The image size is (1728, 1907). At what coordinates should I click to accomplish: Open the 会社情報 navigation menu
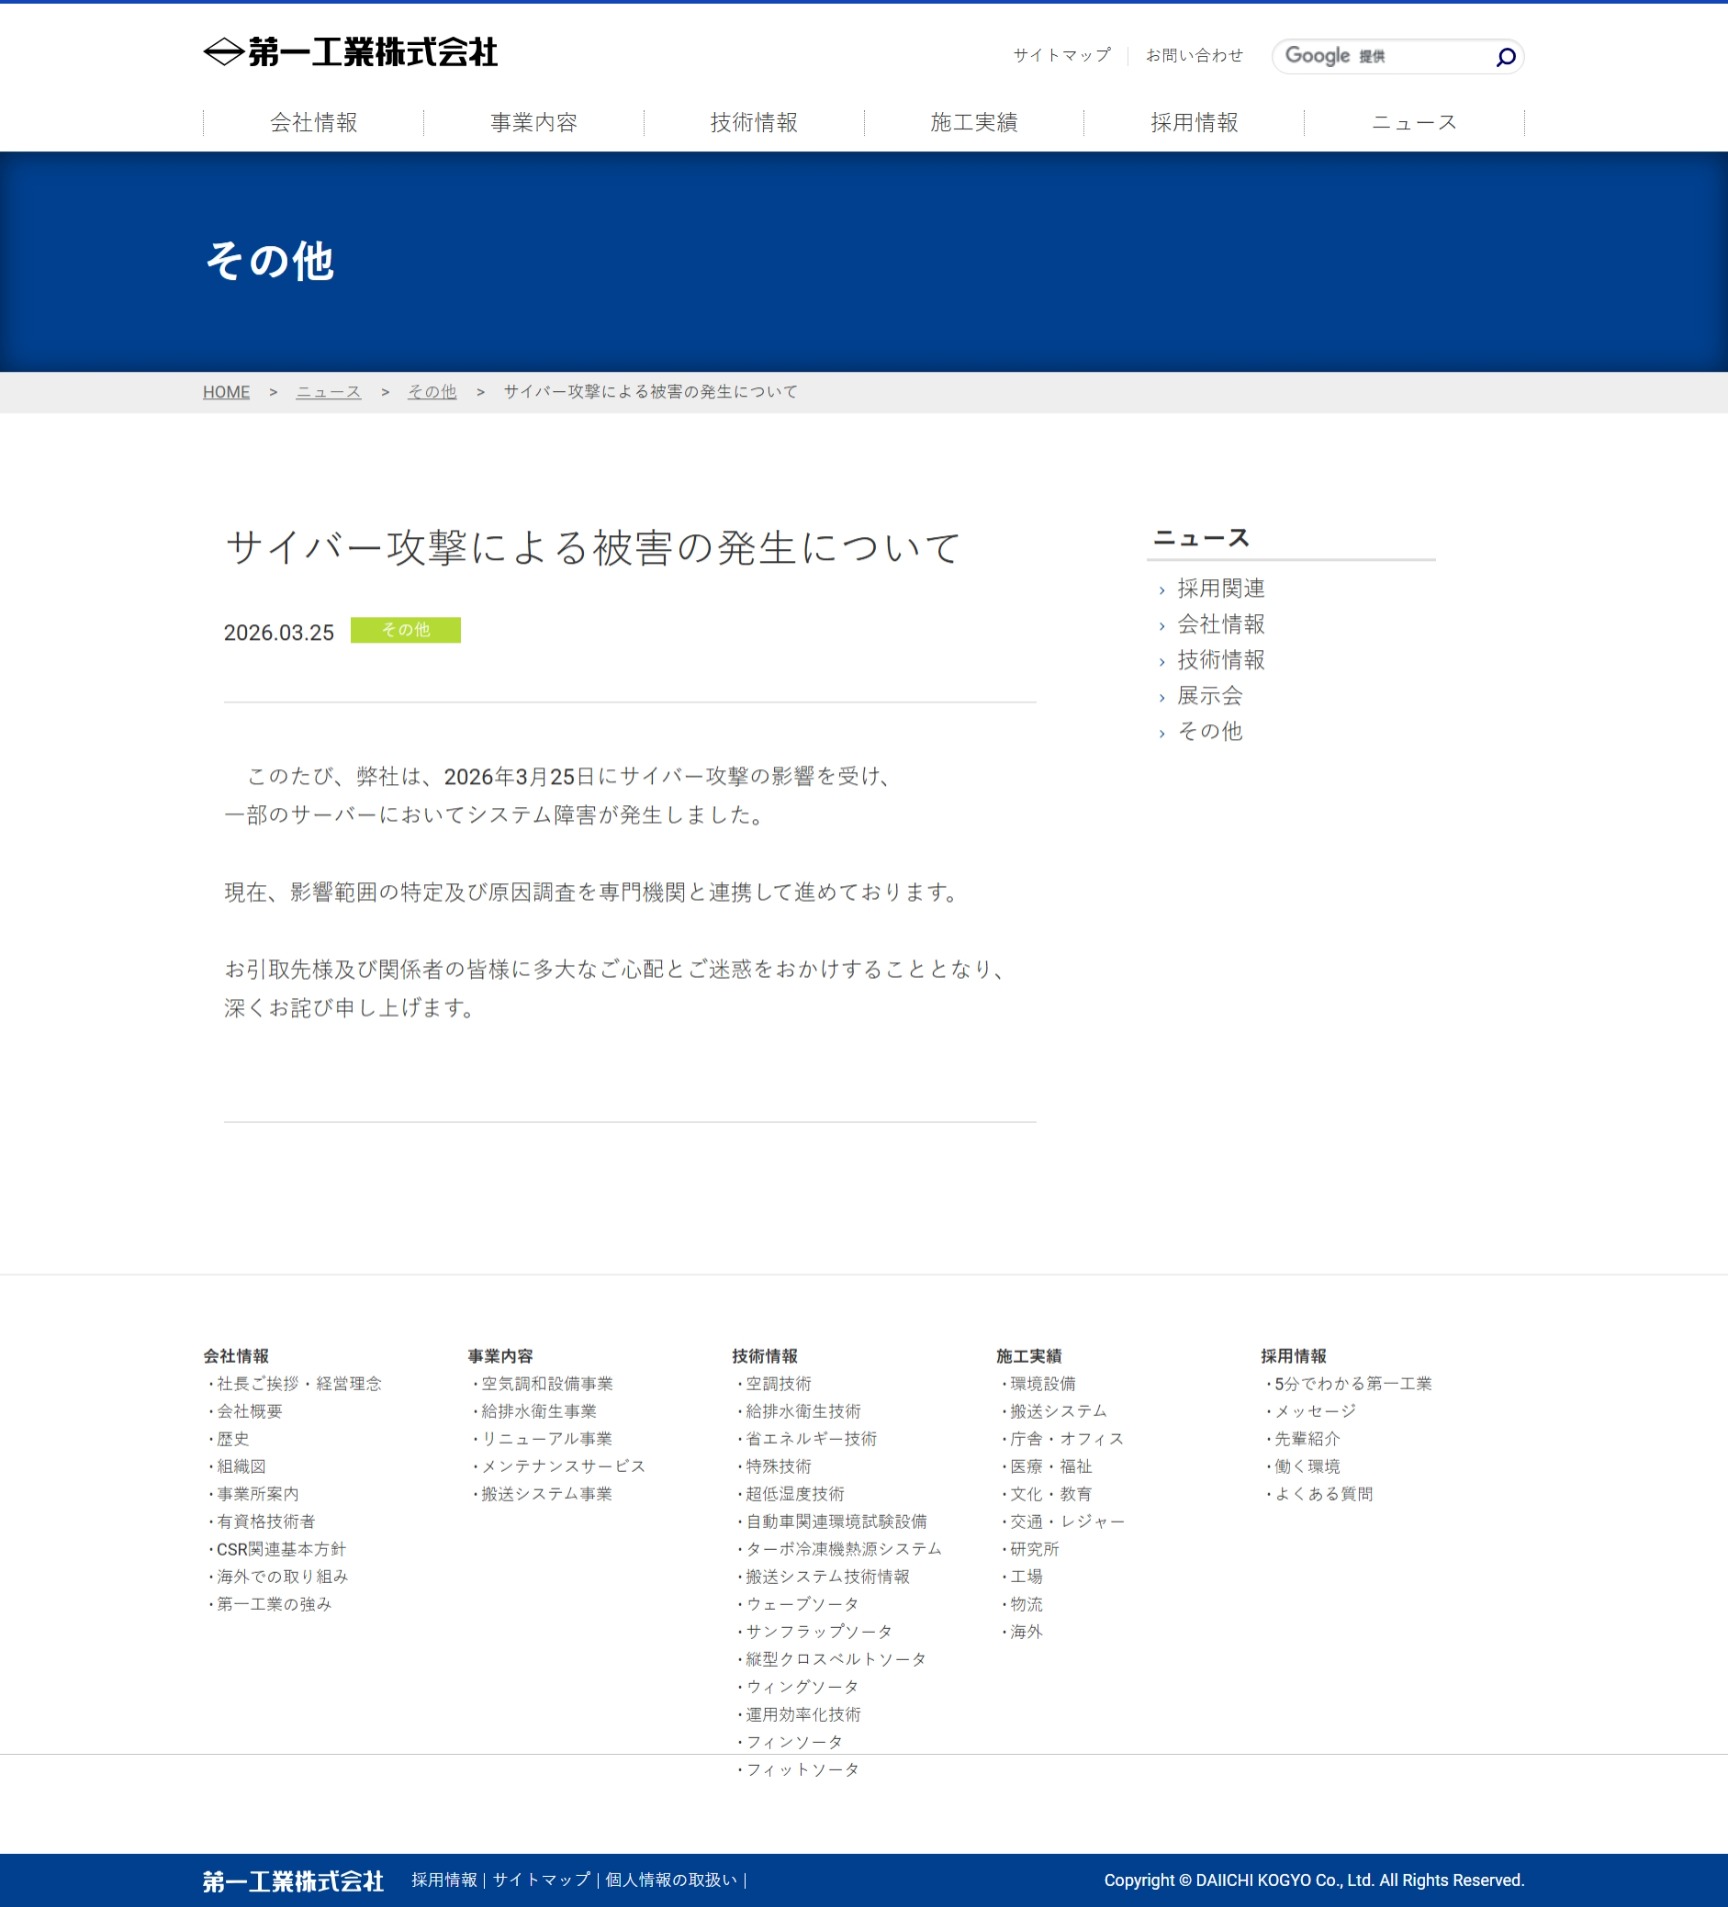313,123
